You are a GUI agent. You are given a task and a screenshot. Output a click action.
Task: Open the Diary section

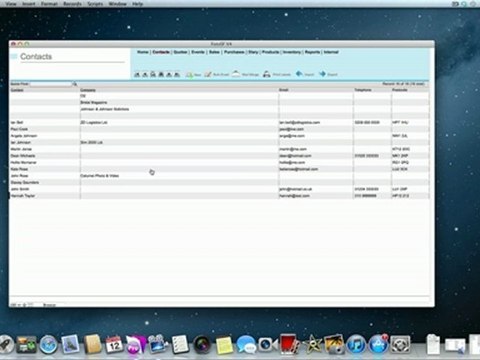[x=253, y=52]
